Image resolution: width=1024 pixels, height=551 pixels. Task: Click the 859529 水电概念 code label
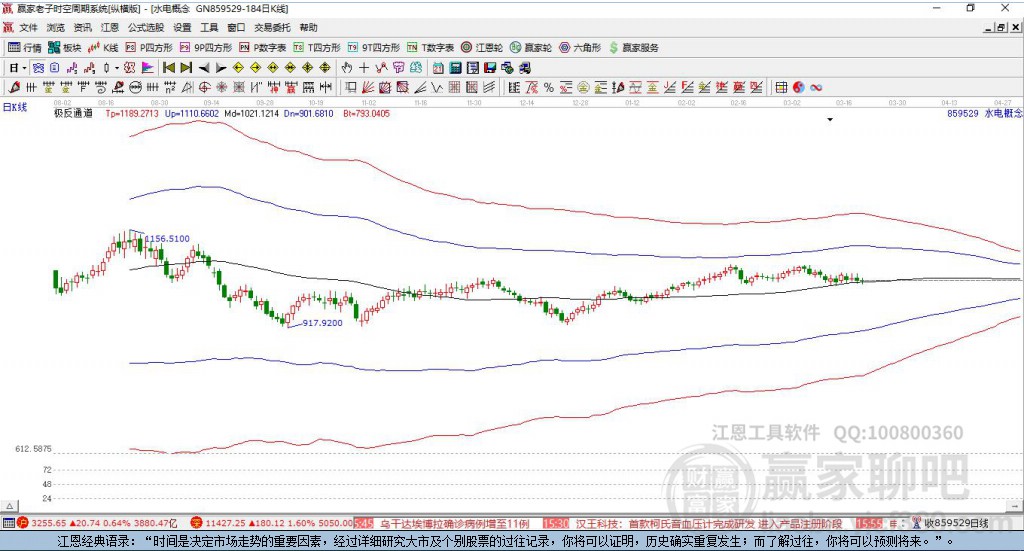click(x=985, y=114)
